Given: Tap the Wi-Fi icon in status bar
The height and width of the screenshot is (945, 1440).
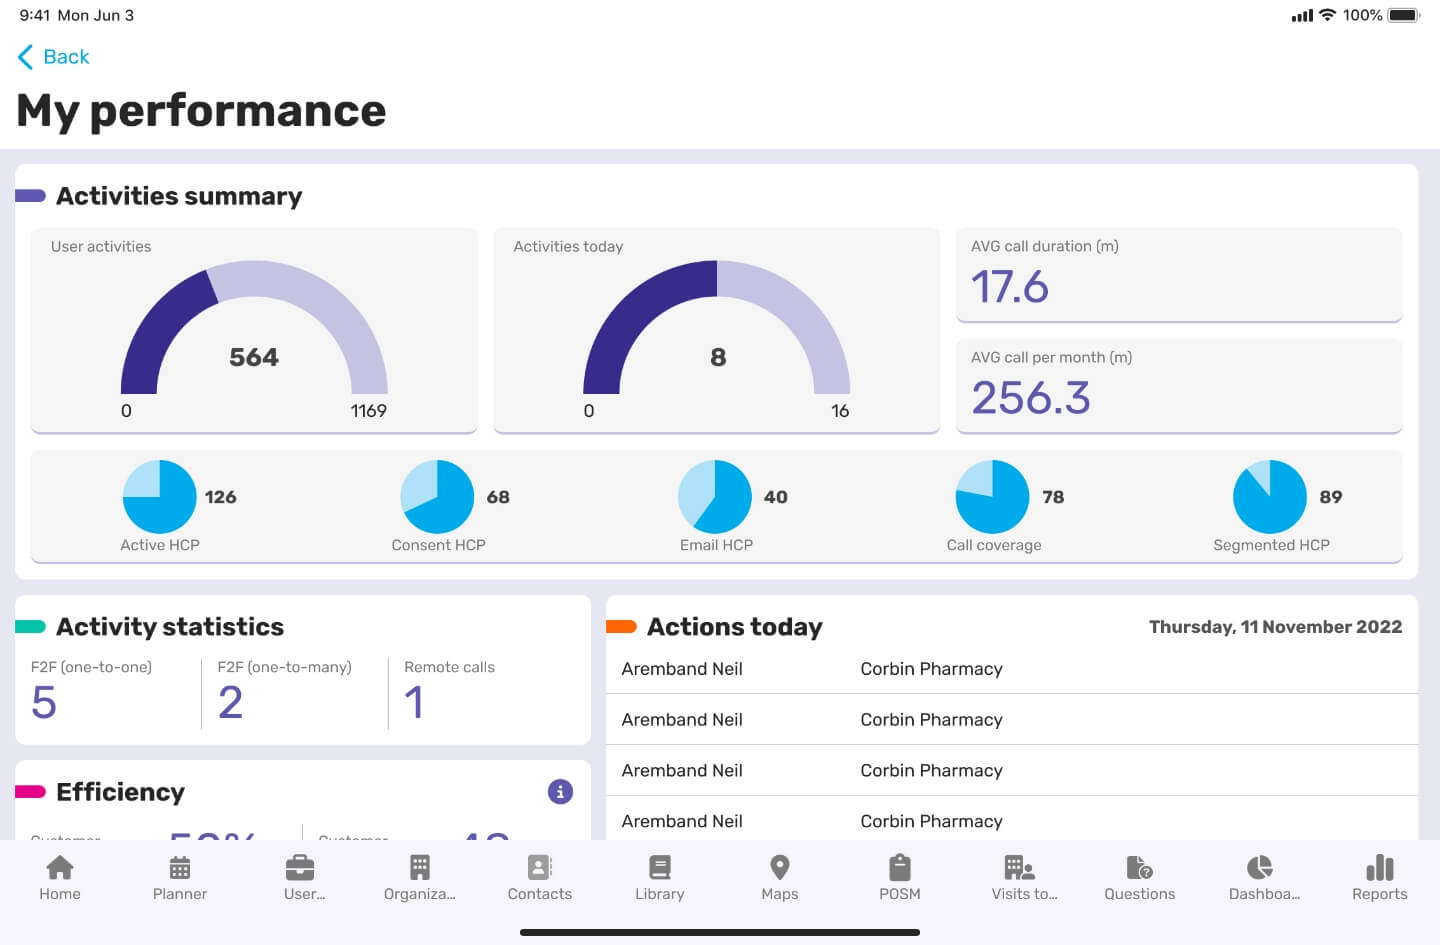Looking at the screenshot, I should (x=1328, y=15).
